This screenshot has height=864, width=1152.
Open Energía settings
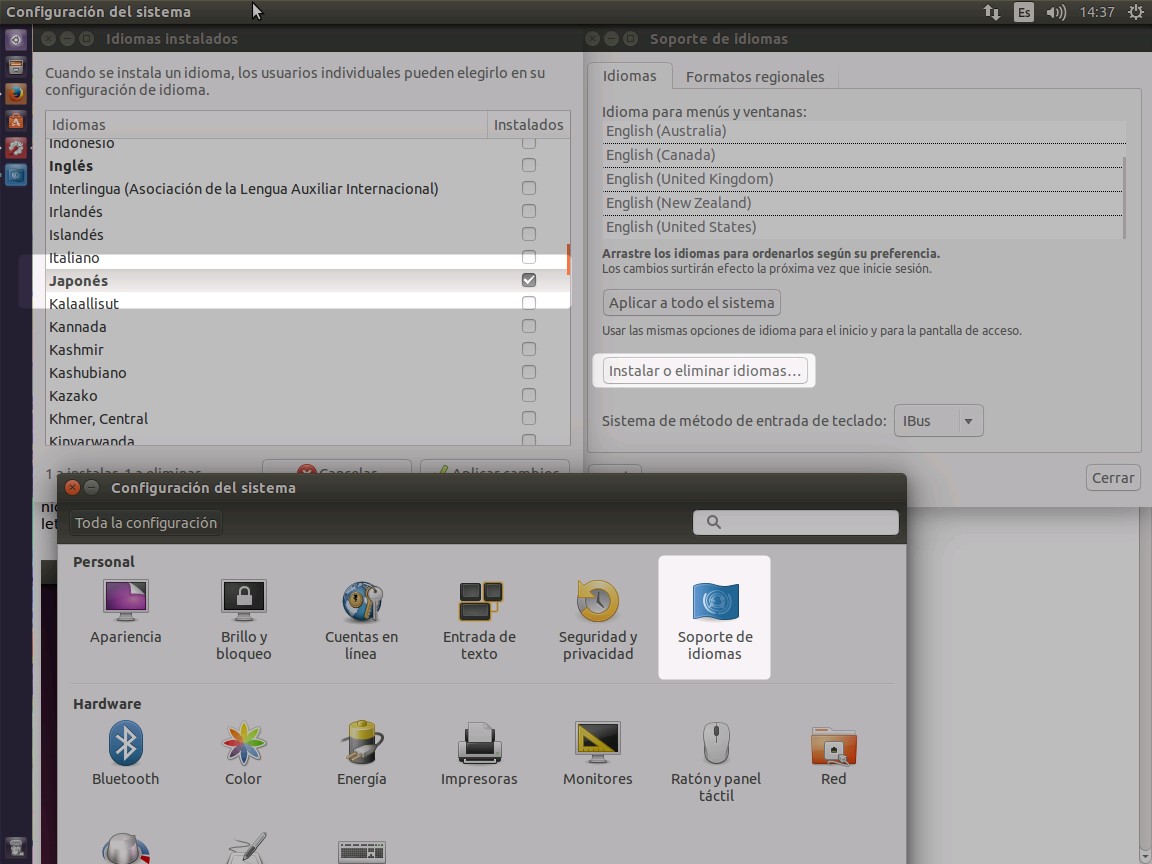point(361,753)
